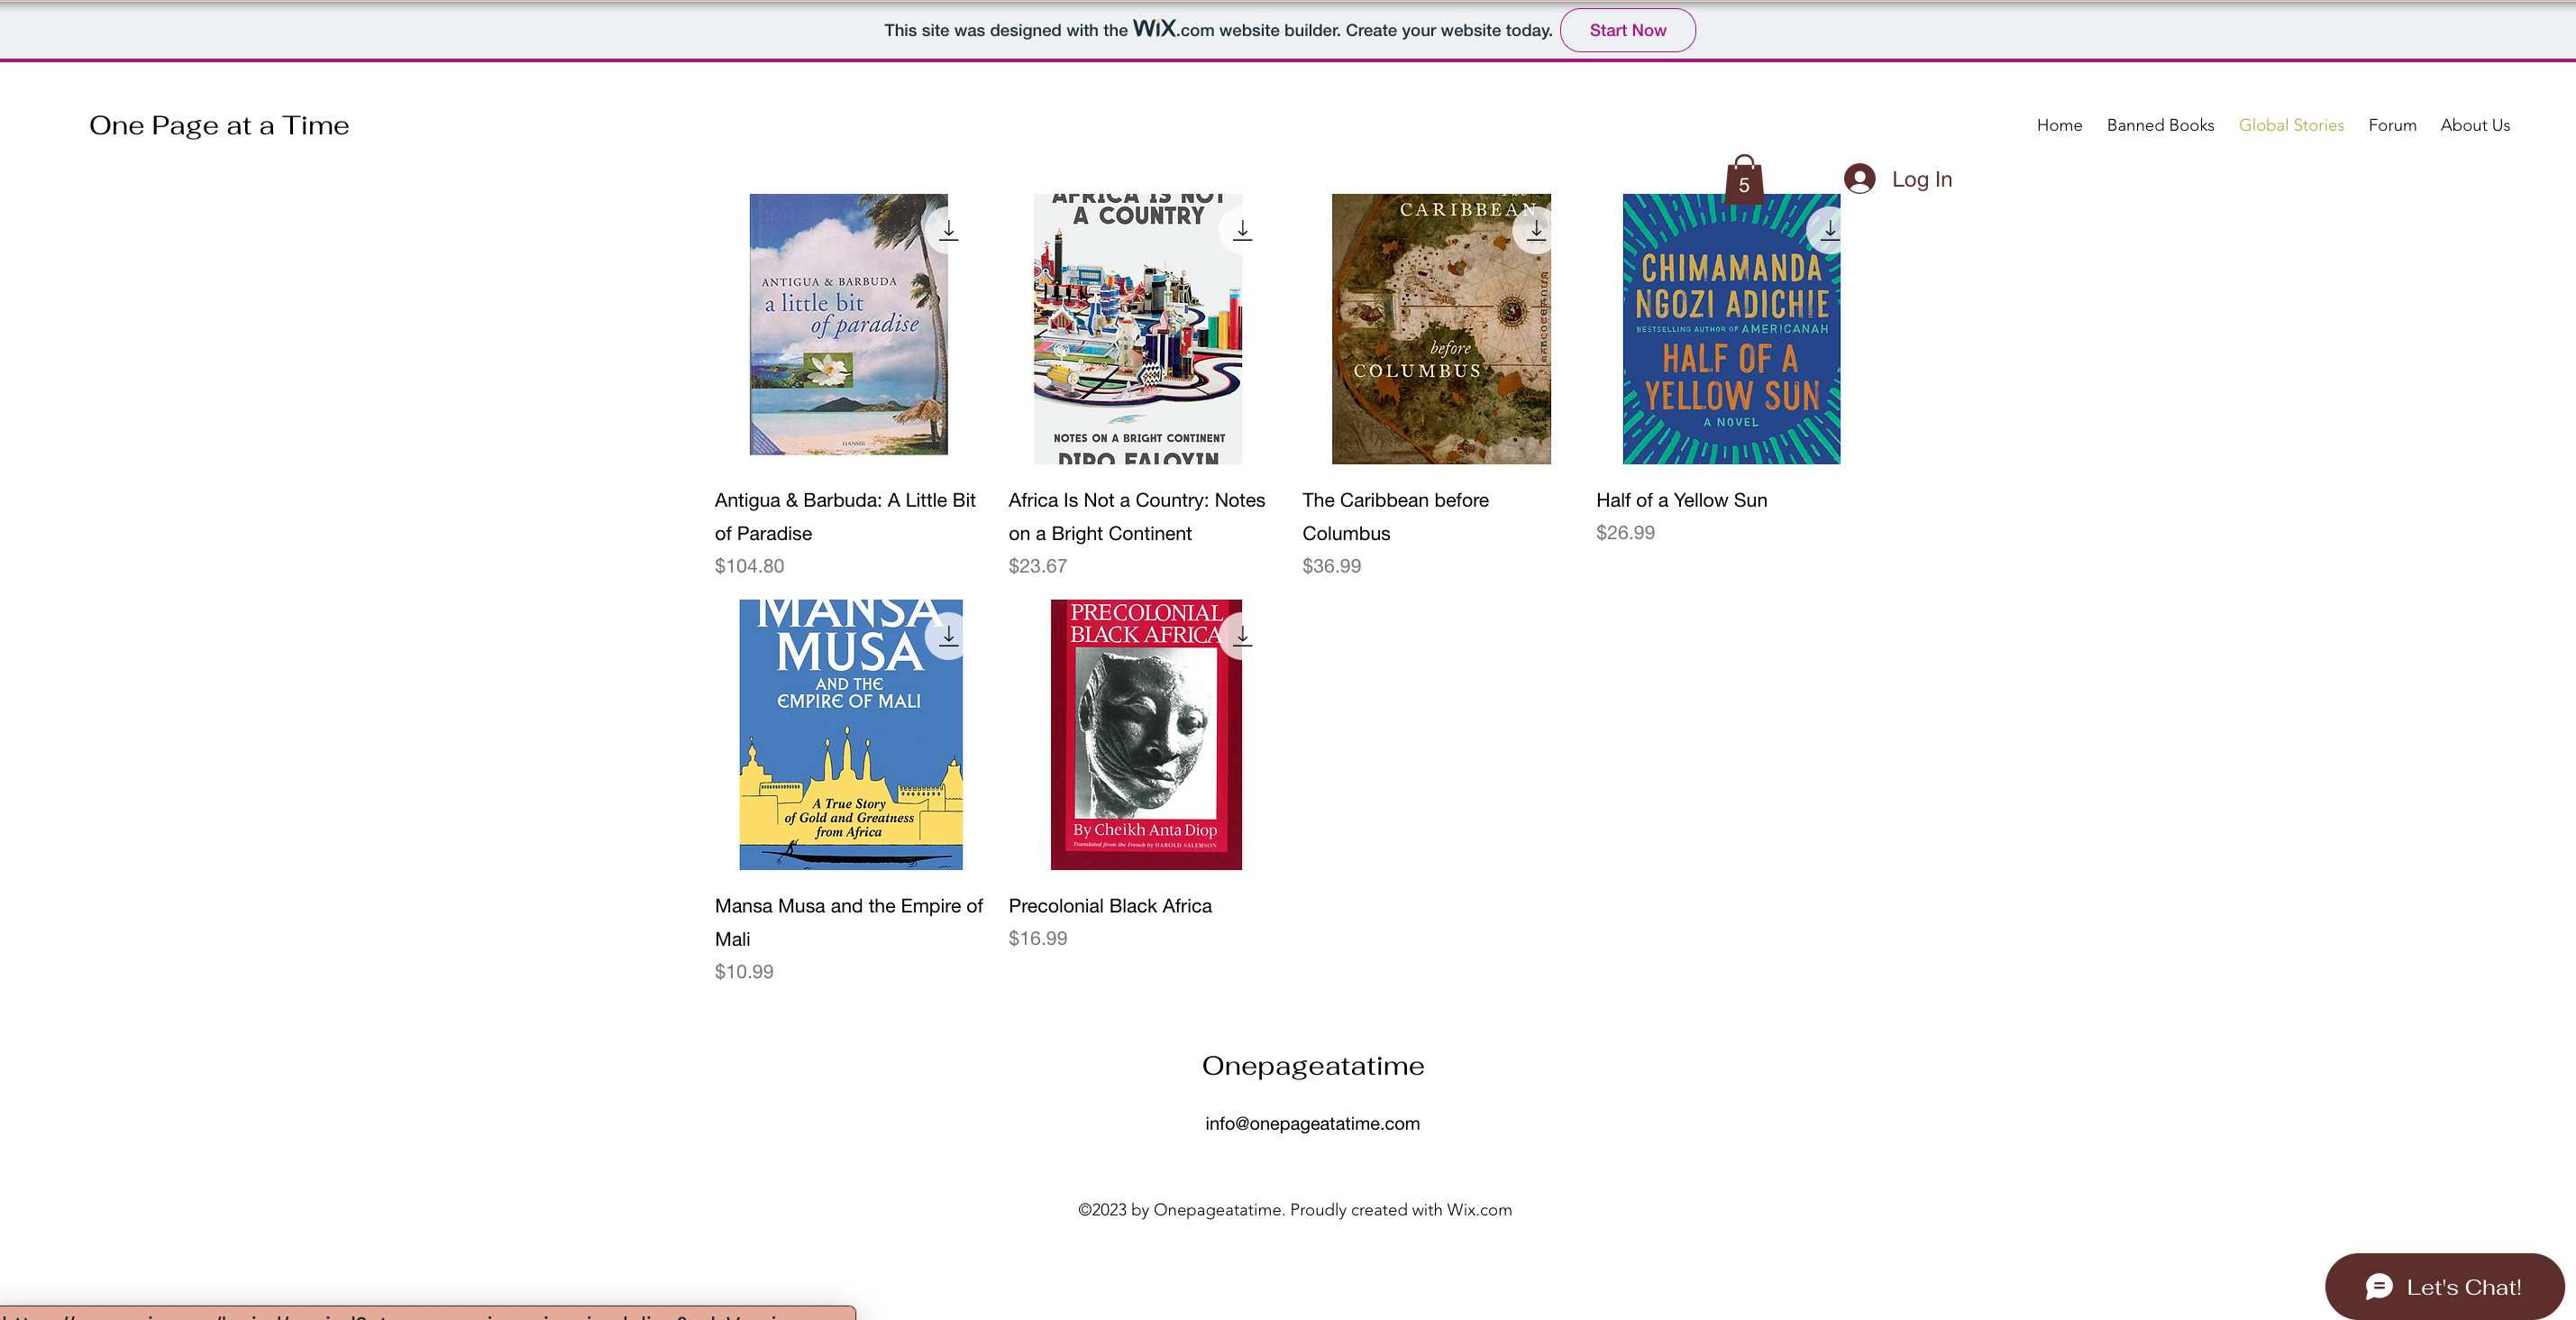
Task: Click the Log In link
Action: [x=1921, y=179]
